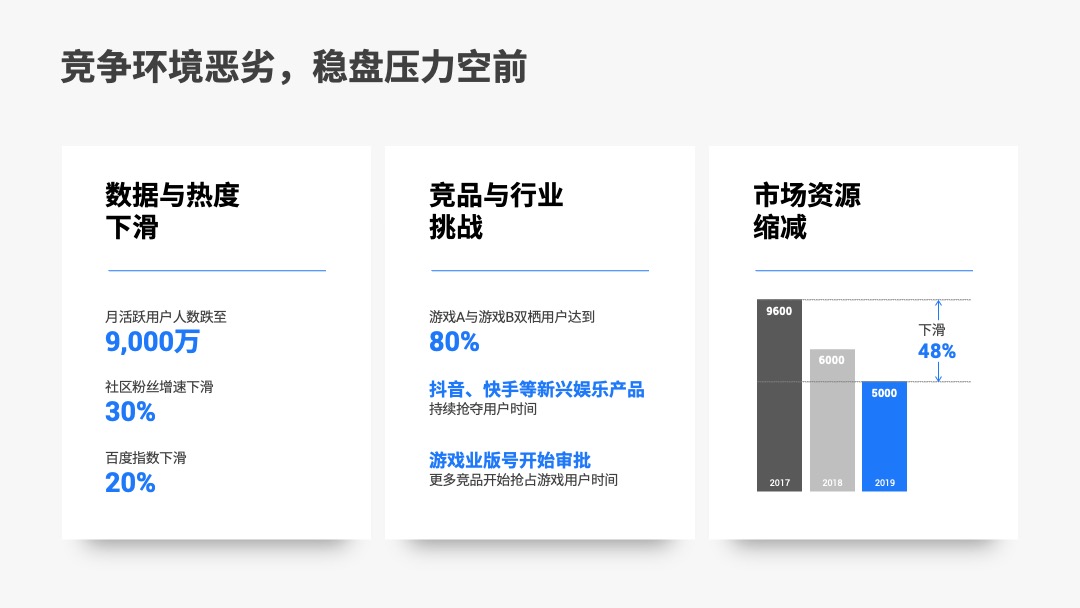Click the 2017 year label
The height and width of the screenshot is (608, 1080).
coord(780,483)
